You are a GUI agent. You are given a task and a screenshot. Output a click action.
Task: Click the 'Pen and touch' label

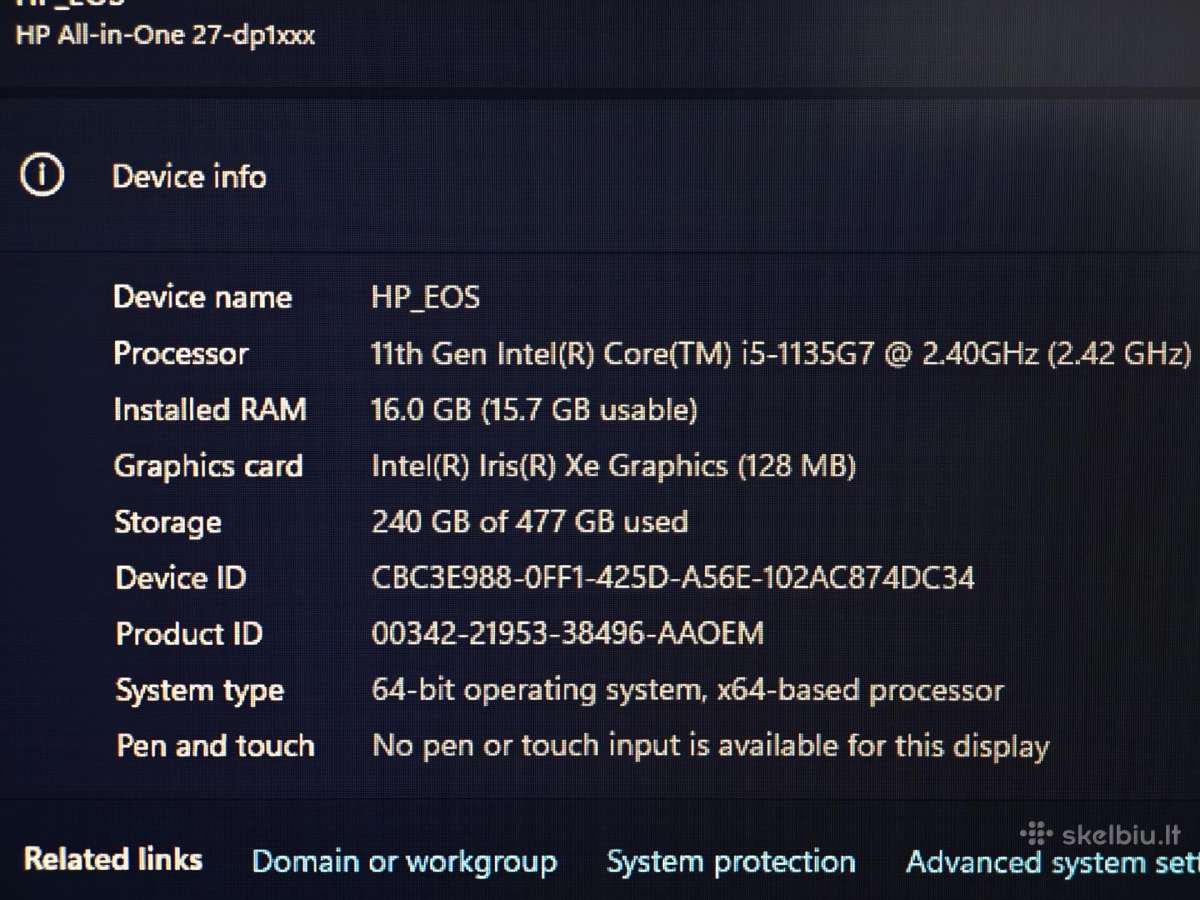[216, 746]
